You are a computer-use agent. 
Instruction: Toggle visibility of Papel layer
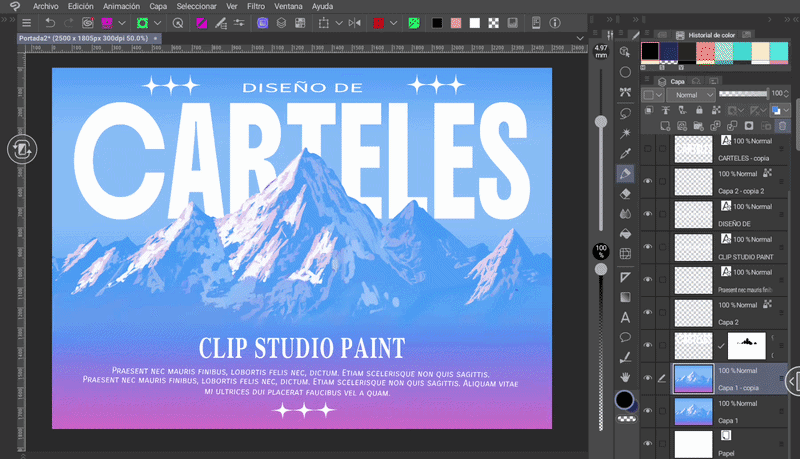click(x=648, y=443)
